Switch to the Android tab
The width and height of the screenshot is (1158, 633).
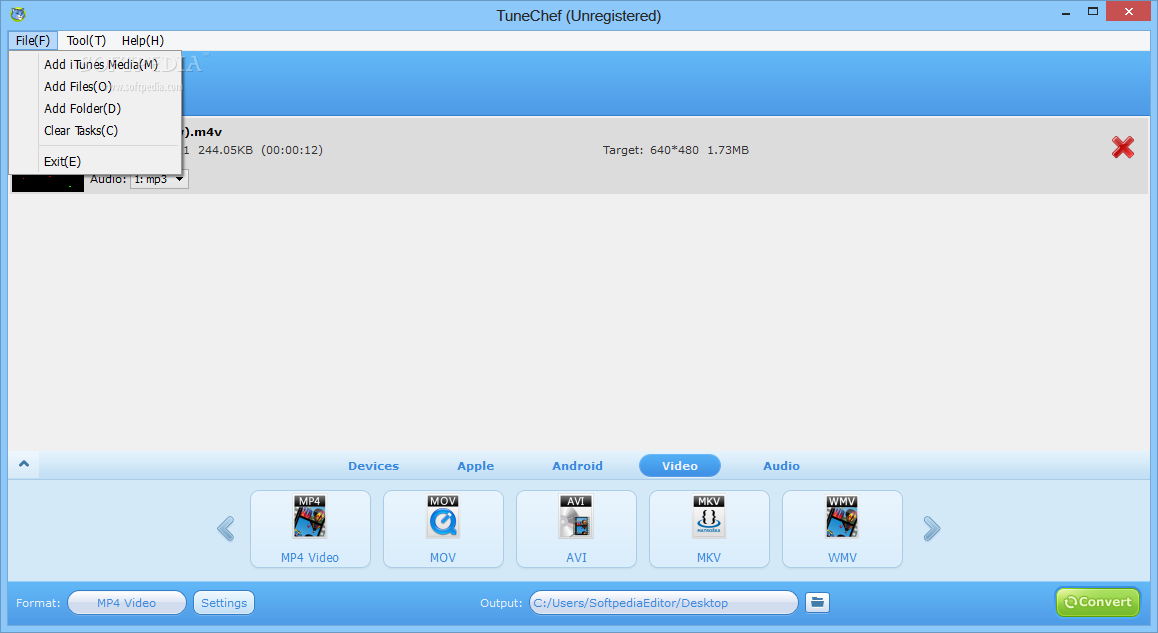[578, 466]
